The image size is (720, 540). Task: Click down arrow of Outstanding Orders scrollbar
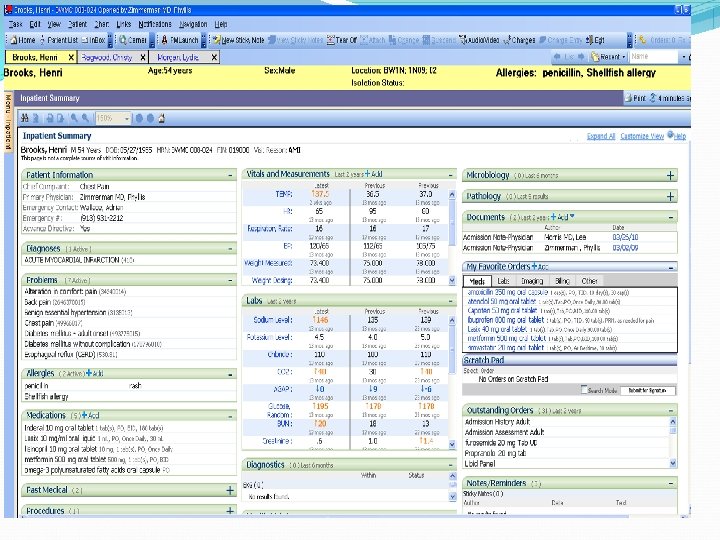point(673,463)
